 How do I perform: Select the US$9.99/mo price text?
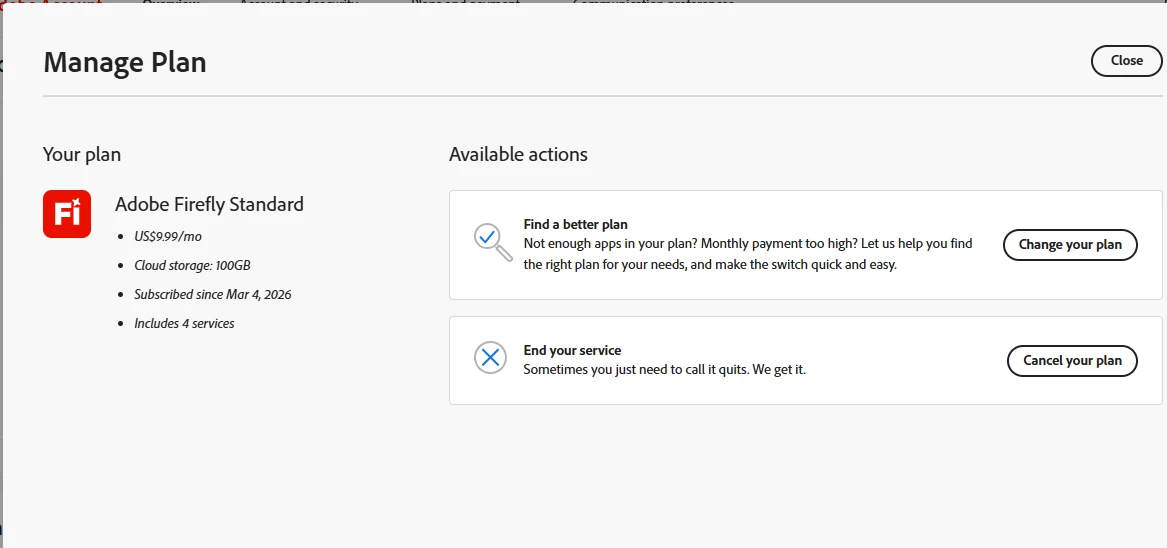pos(167,237)
